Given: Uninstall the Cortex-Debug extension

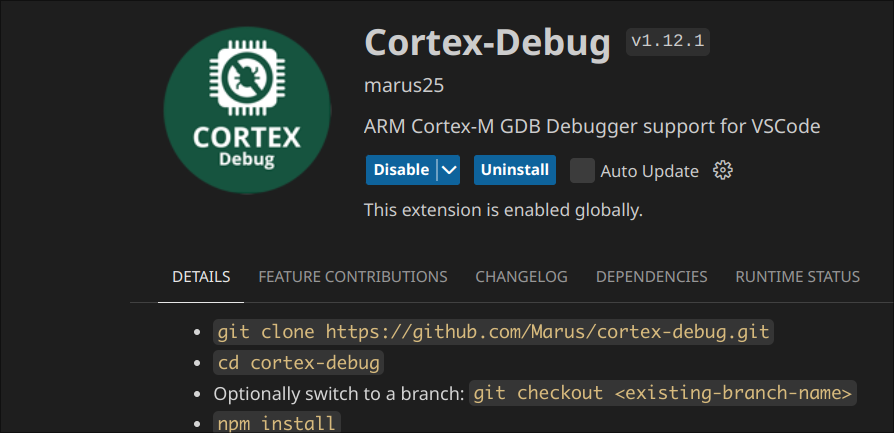Looking at the screenshot, I should 514,170.
